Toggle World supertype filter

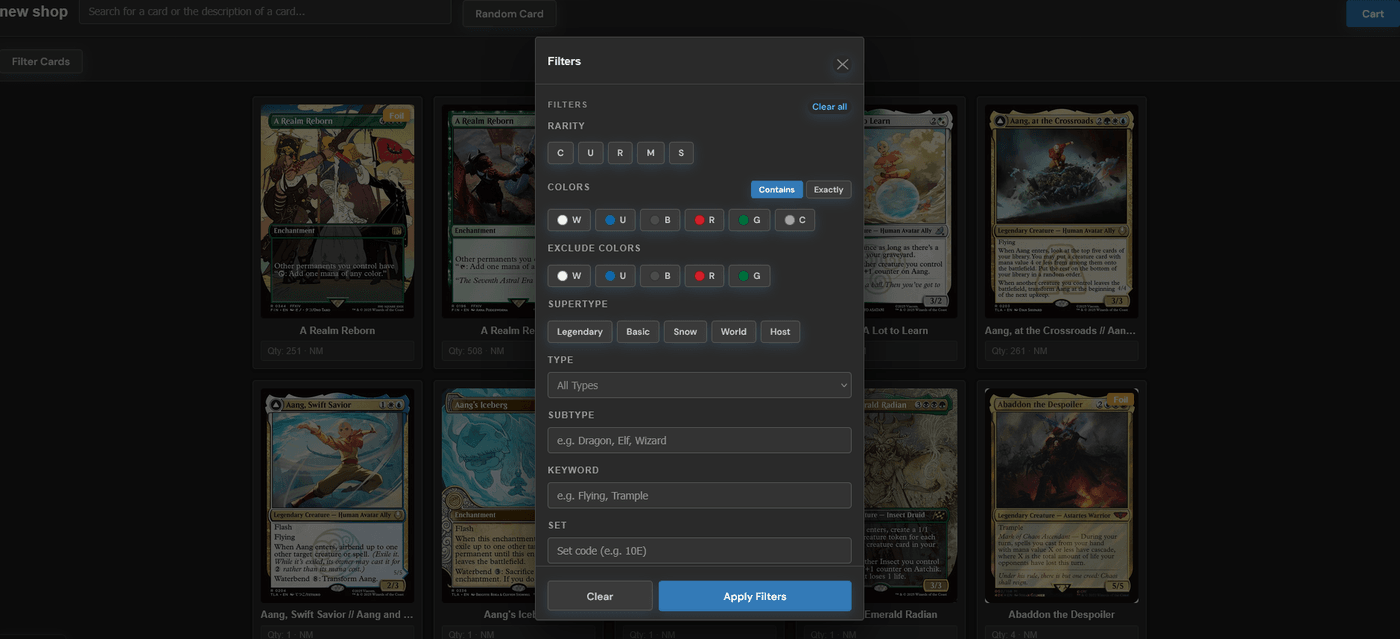coord(734,332)
